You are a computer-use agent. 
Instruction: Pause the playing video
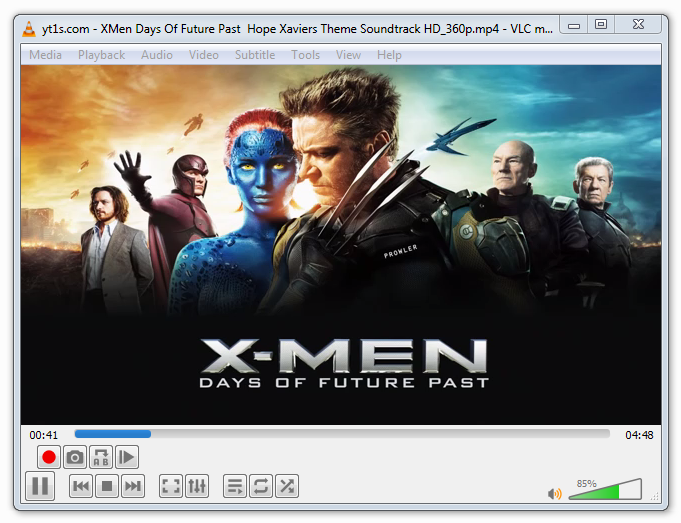40,486
